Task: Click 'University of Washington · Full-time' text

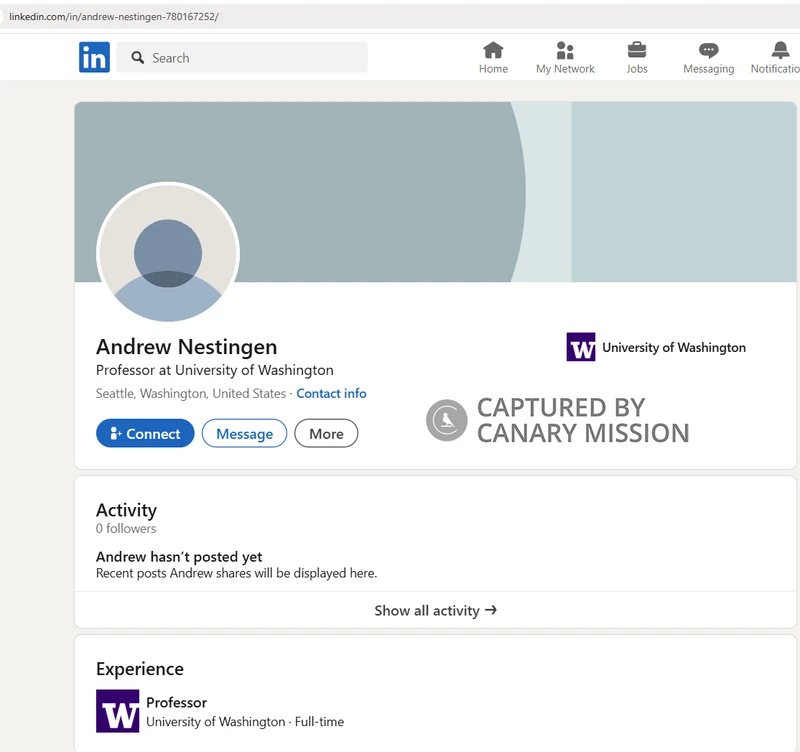Action: click(x=245, y=721)
